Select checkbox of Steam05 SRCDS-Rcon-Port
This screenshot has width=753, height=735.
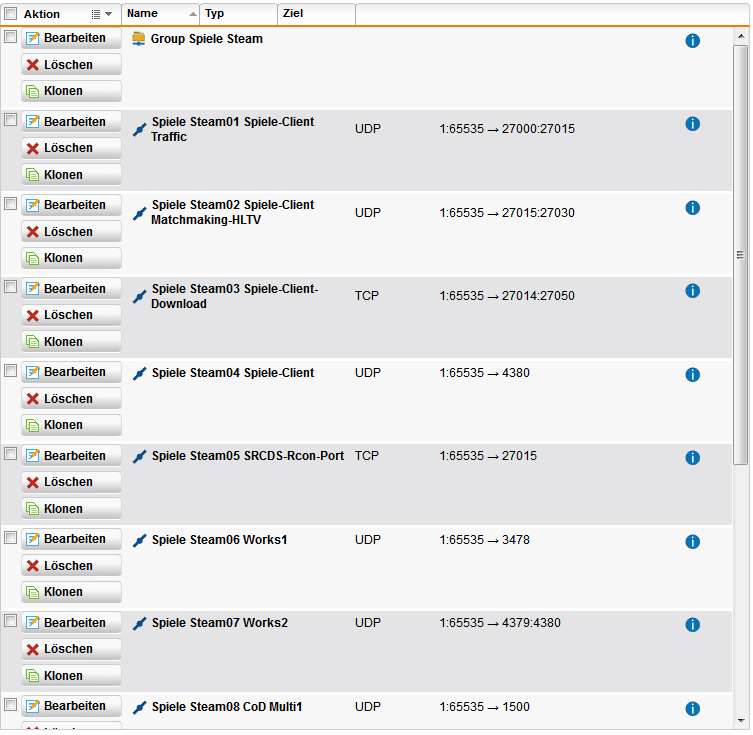(x=11, y=454)
